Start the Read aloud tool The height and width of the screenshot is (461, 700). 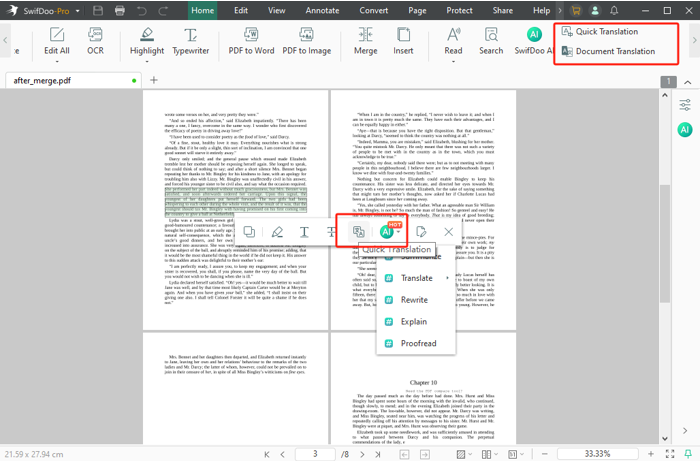pyautogui.click(x=453, y=41)
